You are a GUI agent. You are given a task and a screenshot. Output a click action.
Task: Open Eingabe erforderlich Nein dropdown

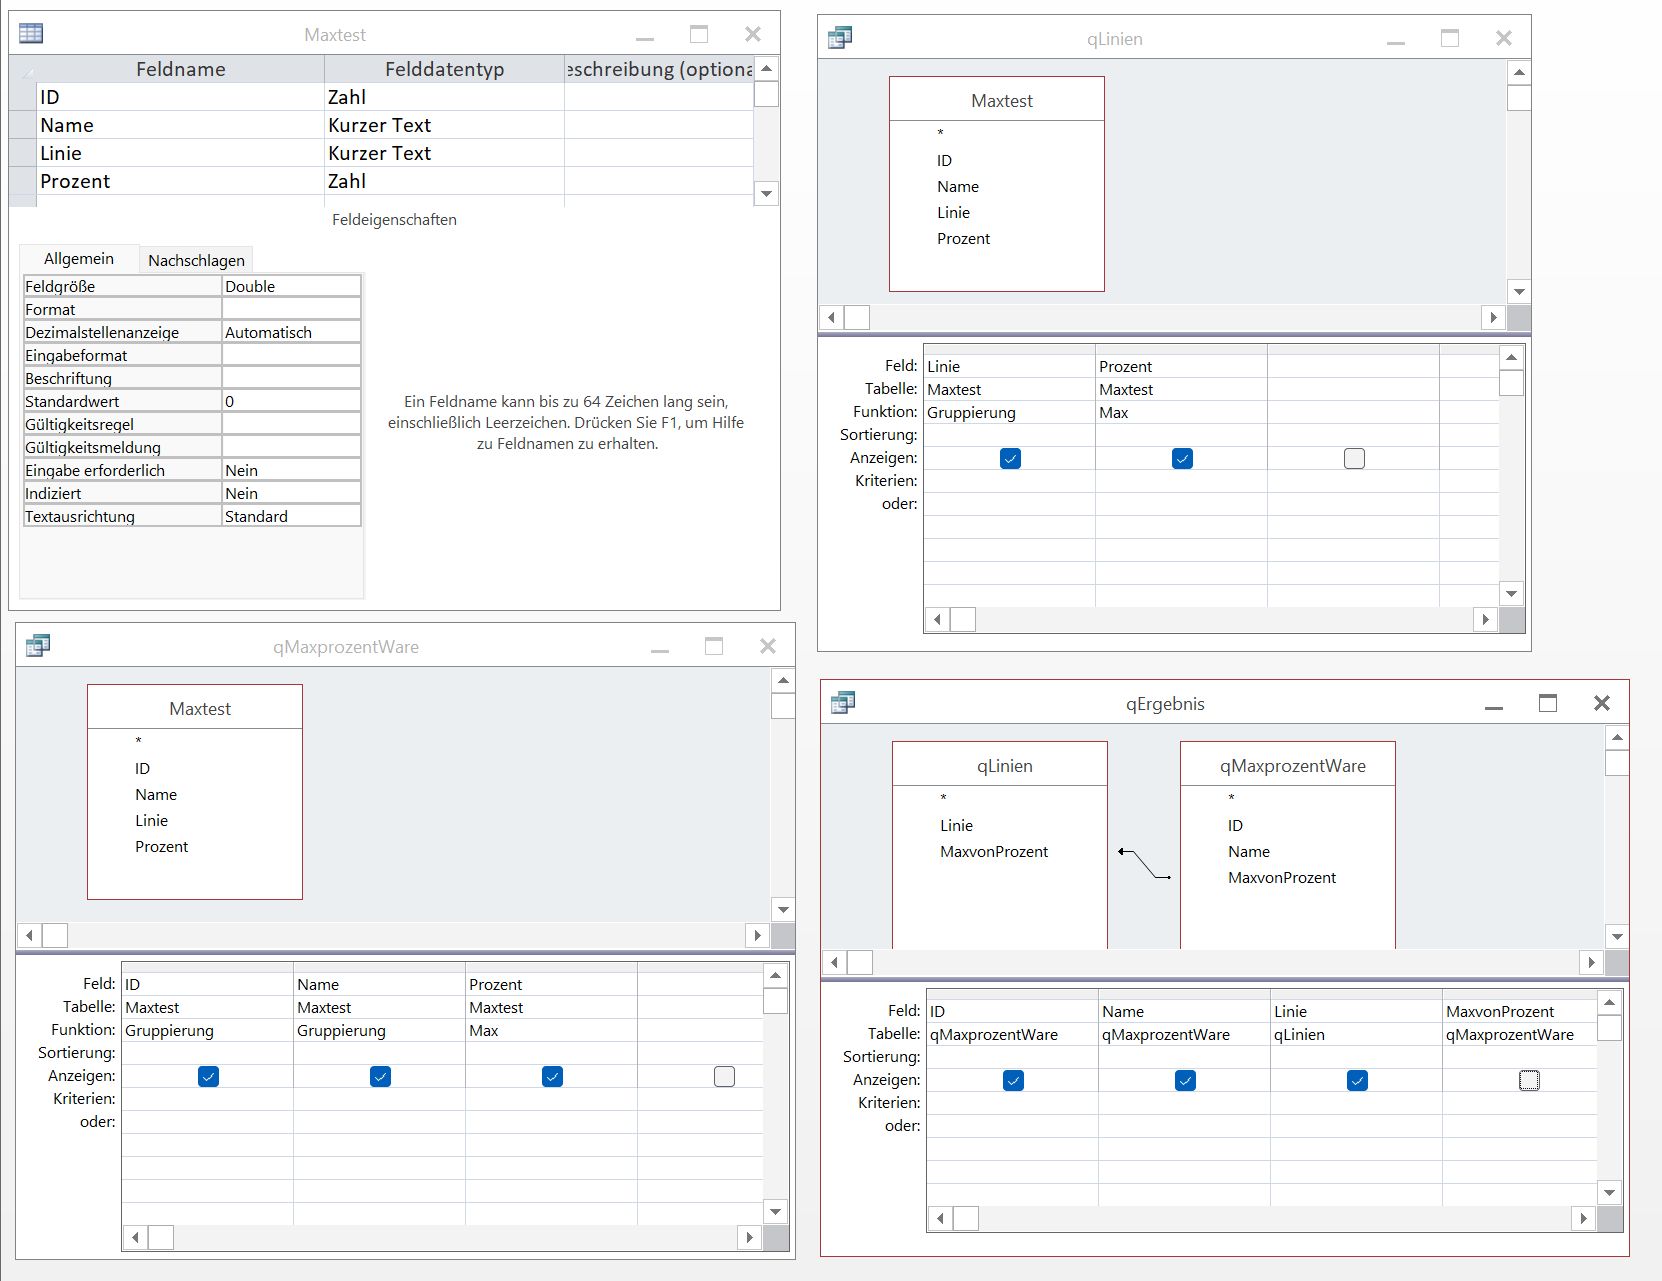pyautogui.click(x=291, y=470)
